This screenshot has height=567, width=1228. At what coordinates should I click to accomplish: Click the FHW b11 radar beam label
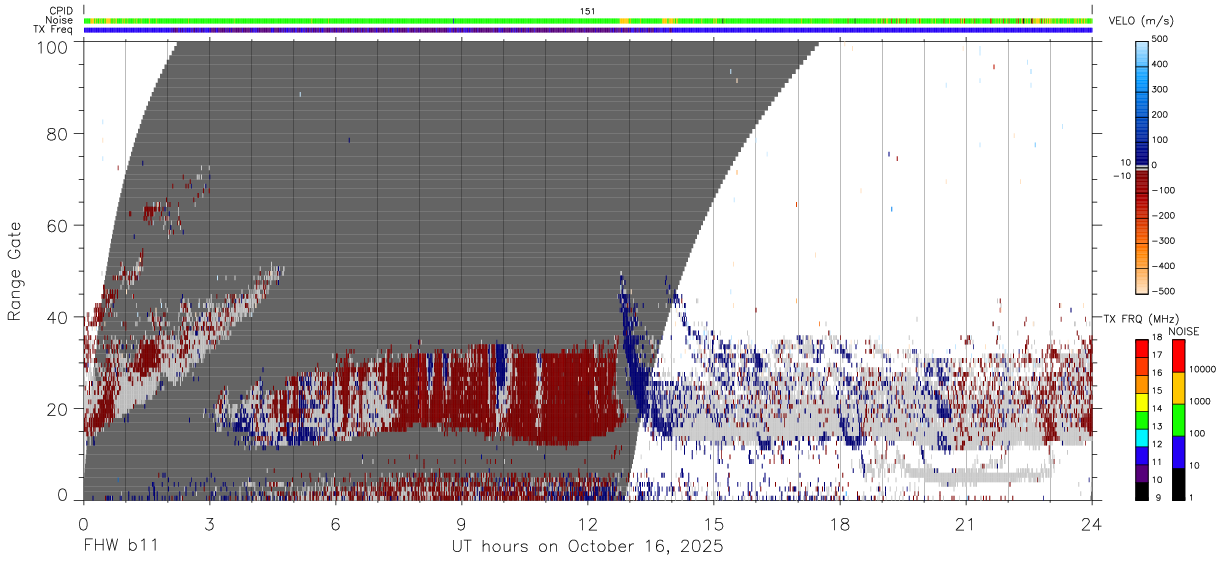(120, 546)
